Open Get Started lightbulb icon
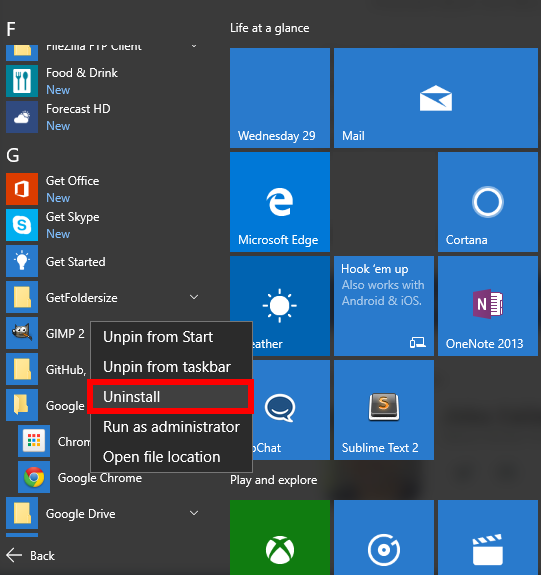Viewport: 541px width, 575px height. (x=22, y=261)
